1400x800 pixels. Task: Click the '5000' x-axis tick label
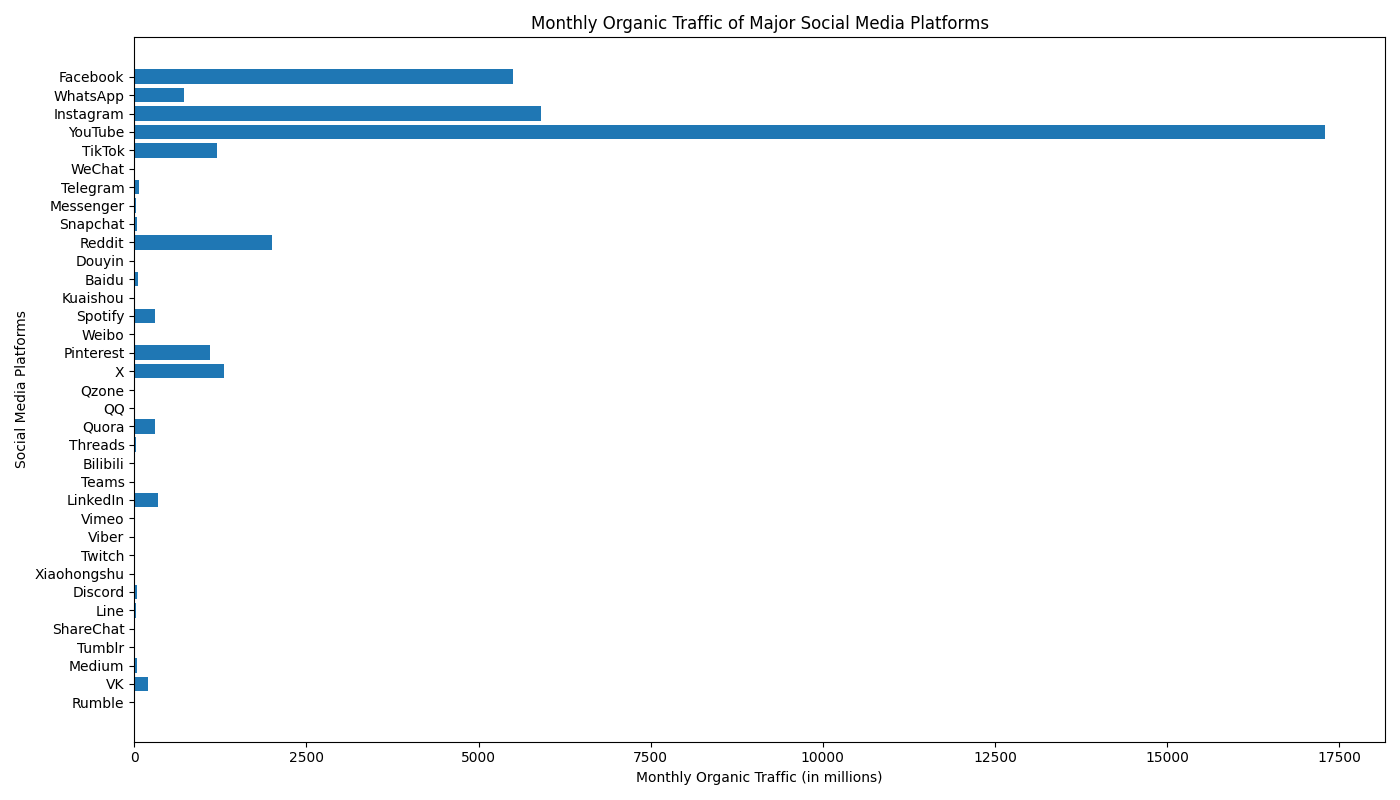[x=479, y=758]
